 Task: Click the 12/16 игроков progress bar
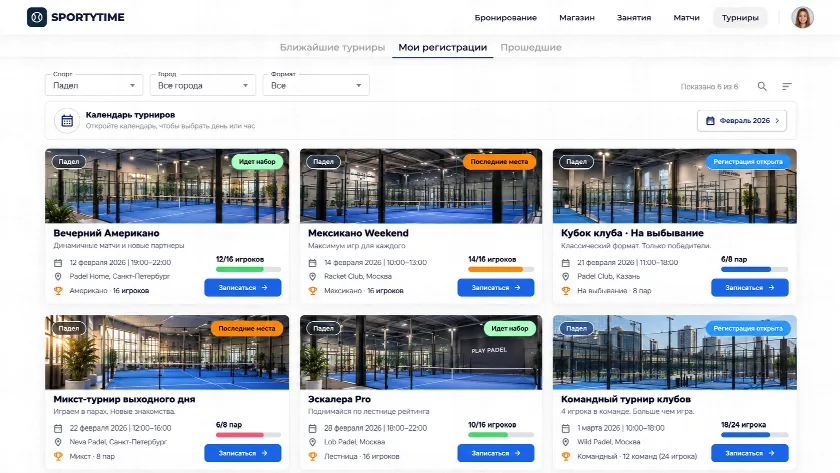point(248,269)
